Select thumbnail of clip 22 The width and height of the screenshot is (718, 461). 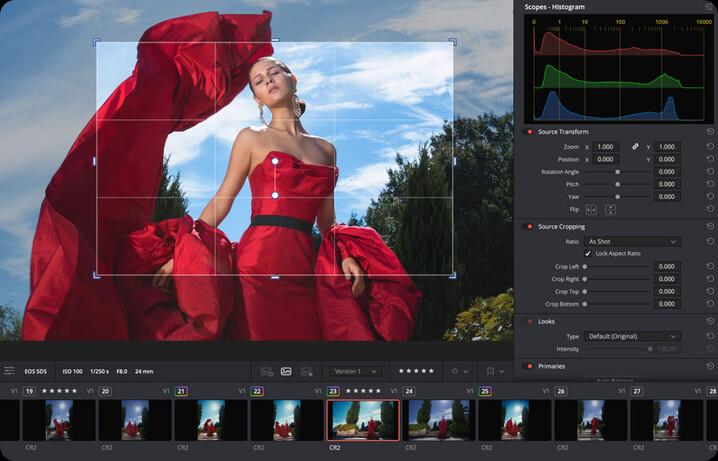click(287, 420)
